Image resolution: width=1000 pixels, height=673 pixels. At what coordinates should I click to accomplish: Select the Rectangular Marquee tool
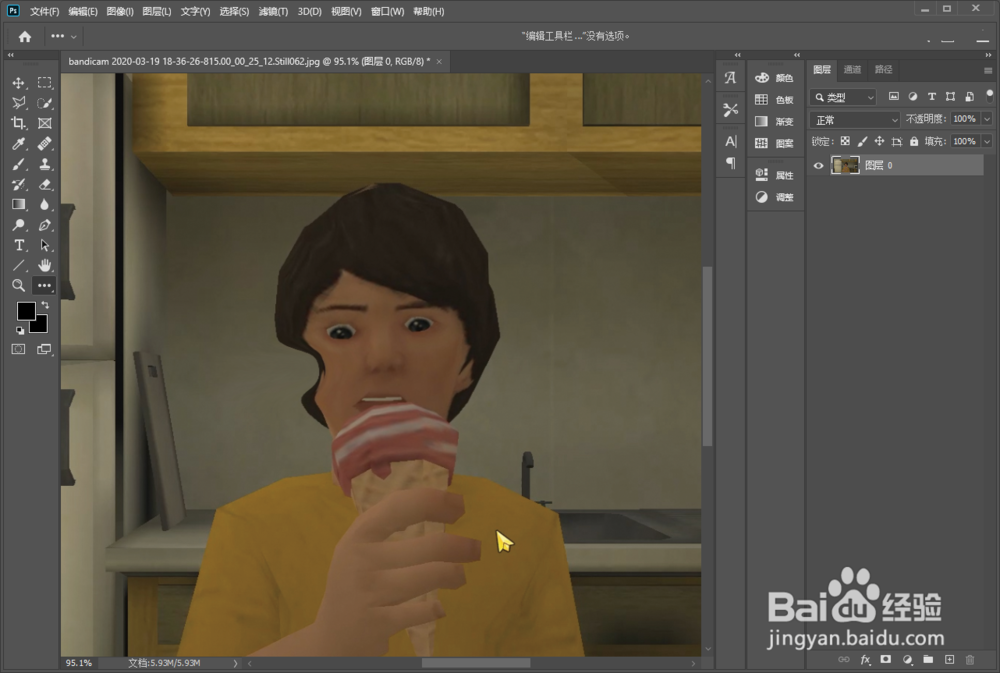tap(44, 82)
